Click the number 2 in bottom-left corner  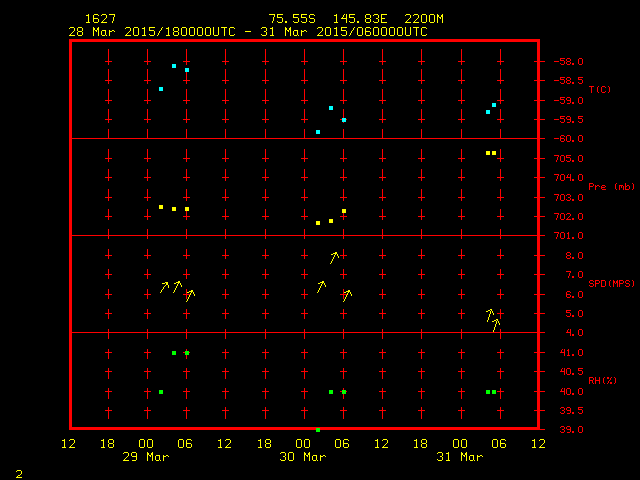(18, 472)
